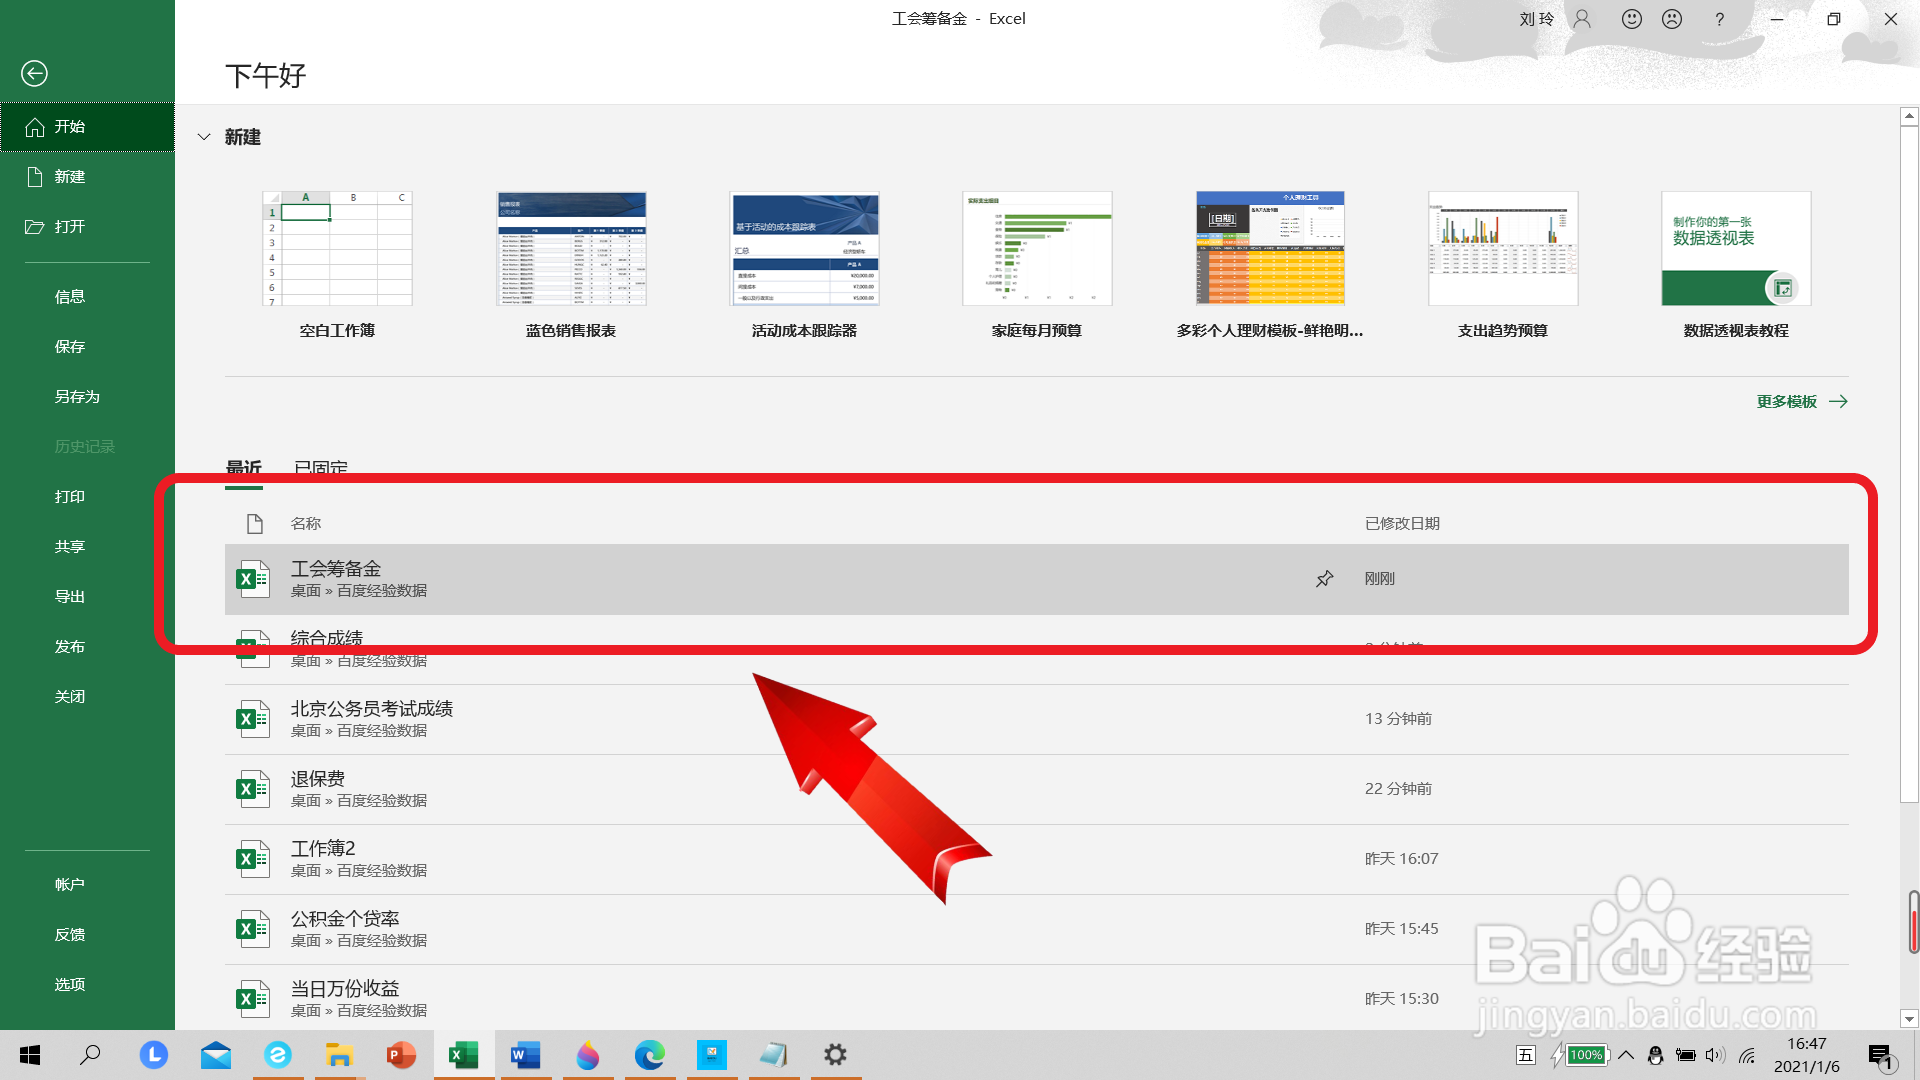This screenshot has height=1080, width=1920.
Task: Open the notification center icon
Action: (1880, 1056)
